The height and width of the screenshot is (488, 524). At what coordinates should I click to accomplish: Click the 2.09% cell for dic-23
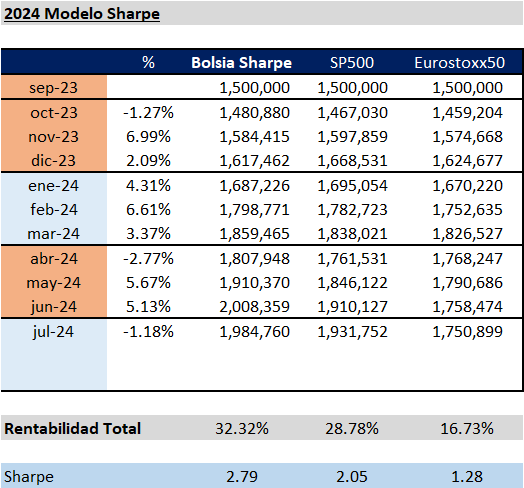coord(148,161)
